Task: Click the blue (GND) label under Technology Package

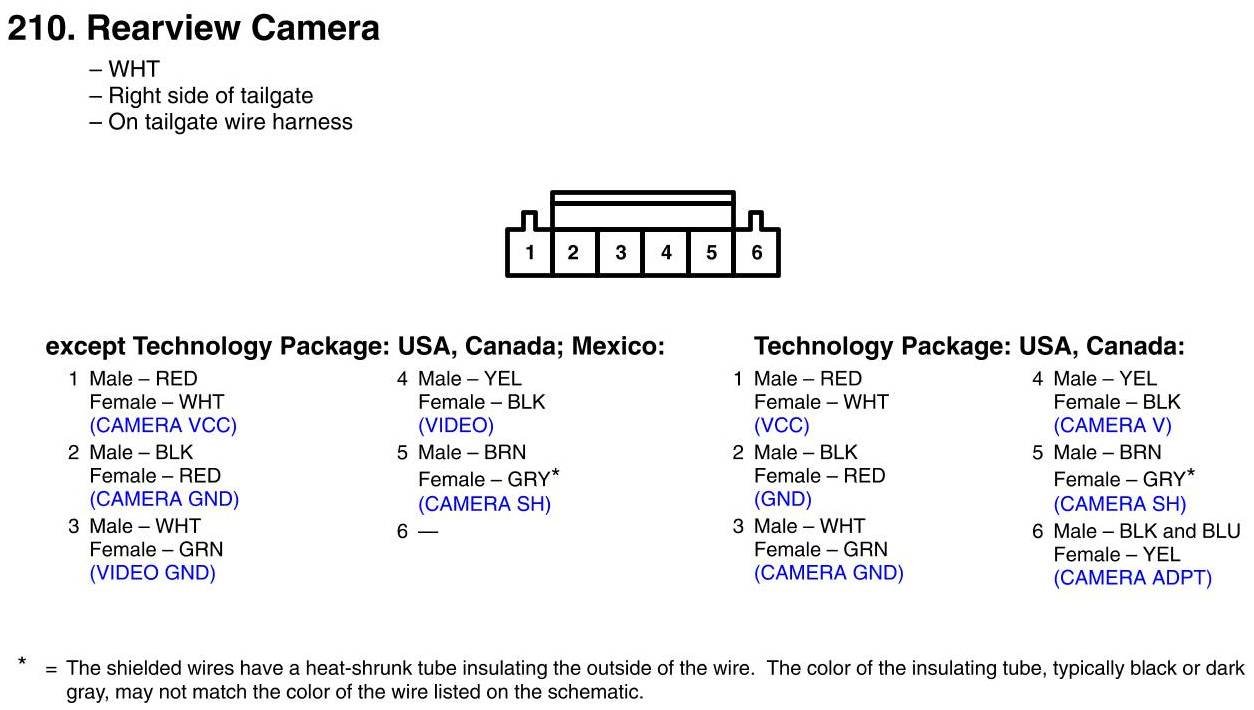Action: [782, 499]
